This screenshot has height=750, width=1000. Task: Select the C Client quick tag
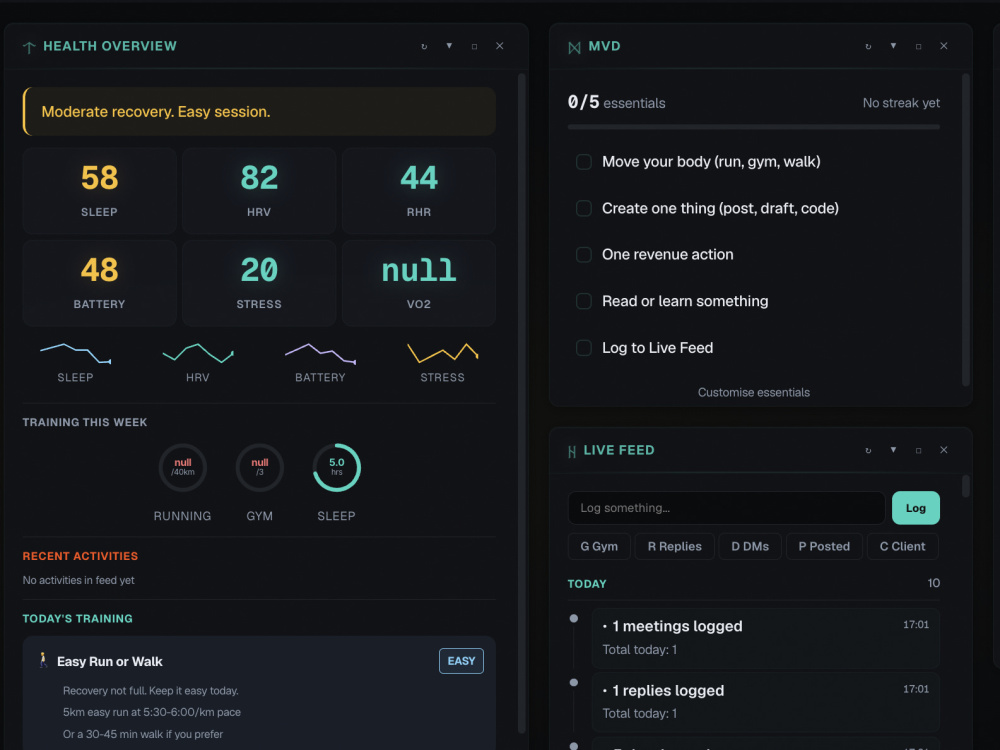click(x=902, y=547)
